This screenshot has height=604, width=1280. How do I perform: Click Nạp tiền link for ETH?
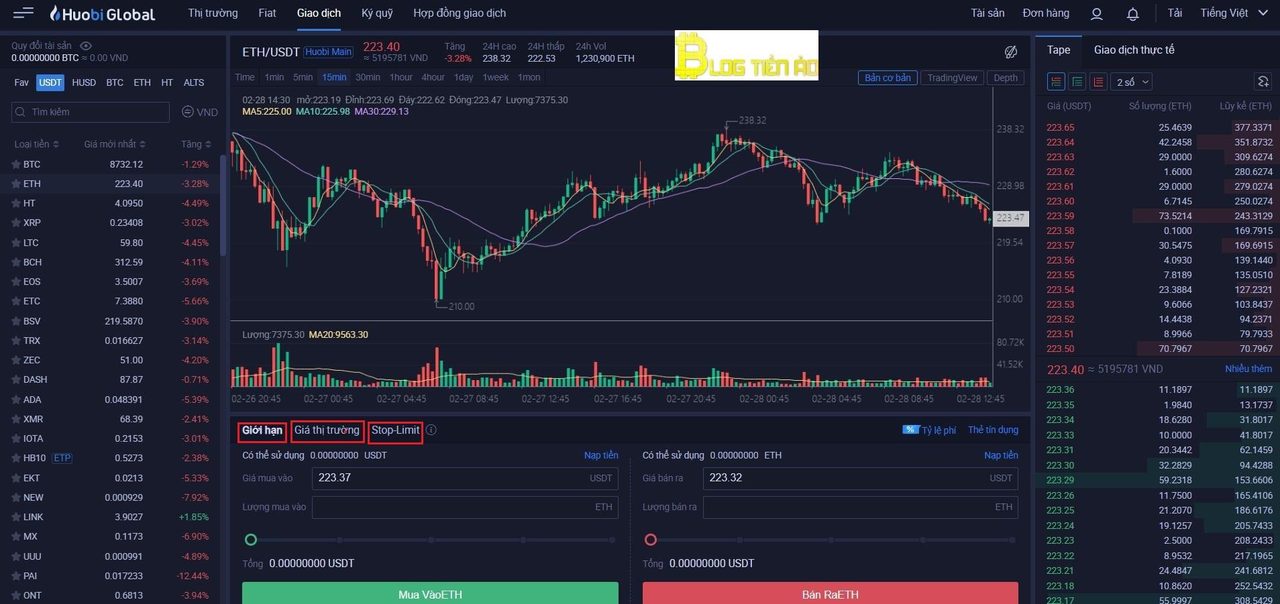(x=1001, y=456)
